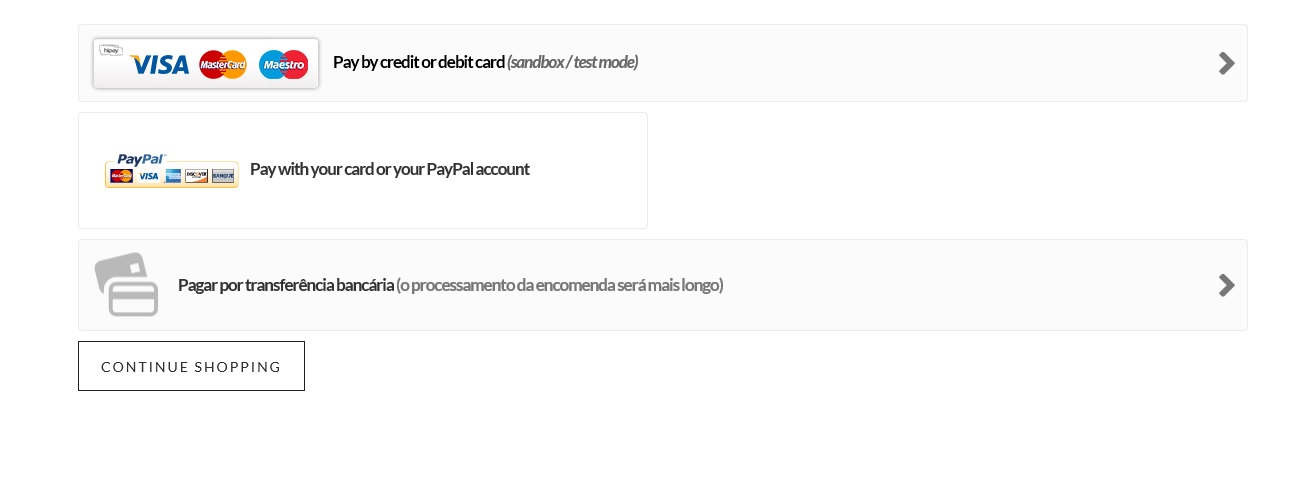Click the sandbox / test mode text
Image resolution: width=1297 pixels, height=488 pixels.
coord(572,62)
